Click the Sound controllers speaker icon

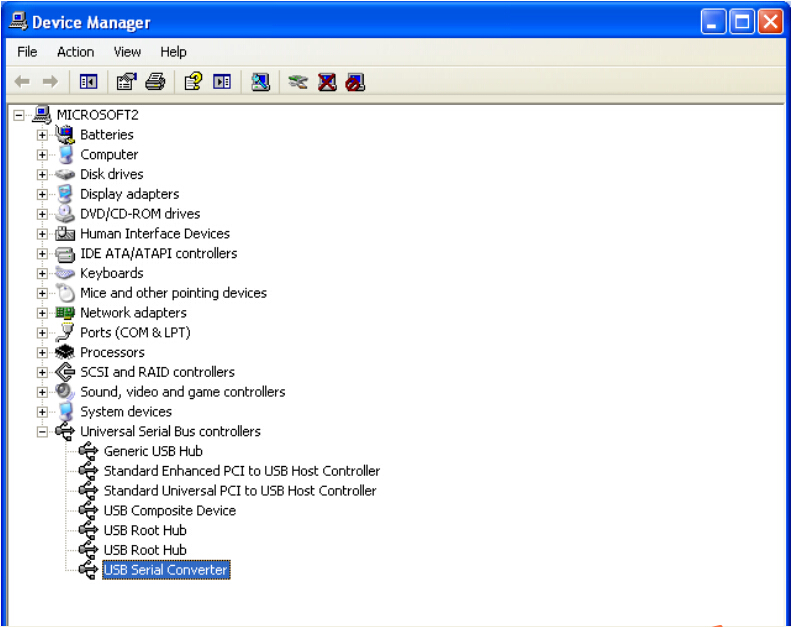(65, 391)
